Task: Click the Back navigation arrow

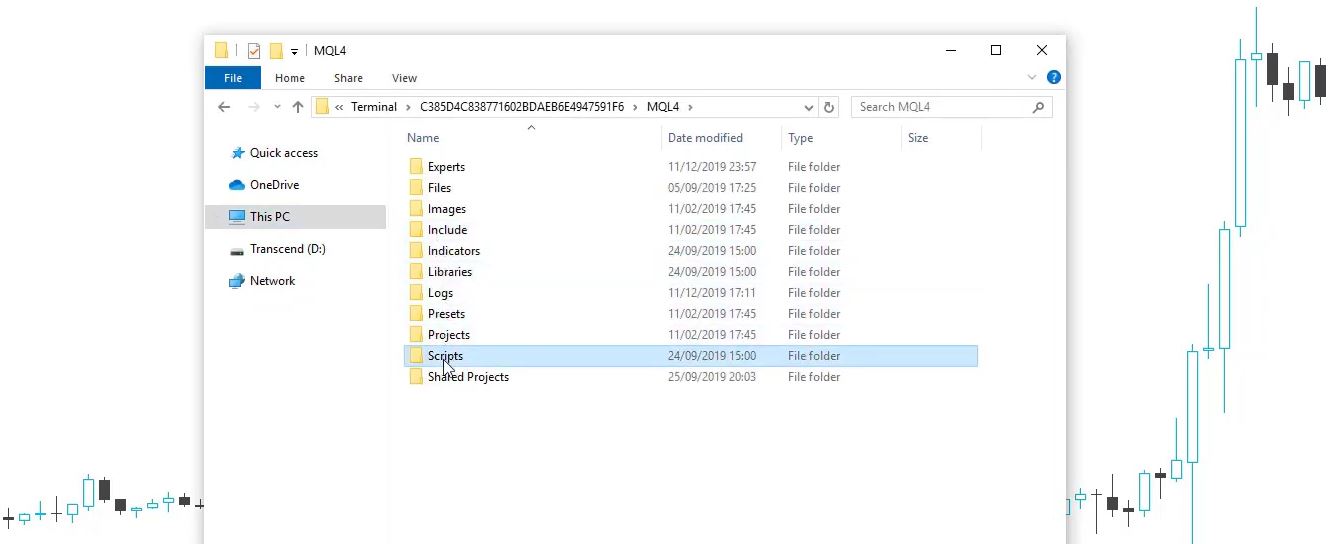Action: 224,107
